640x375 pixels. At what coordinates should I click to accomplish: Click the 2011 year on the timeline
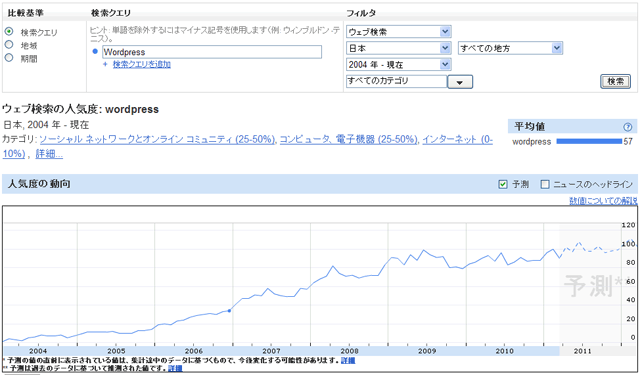pyautogui.click(x=582, y=351)
